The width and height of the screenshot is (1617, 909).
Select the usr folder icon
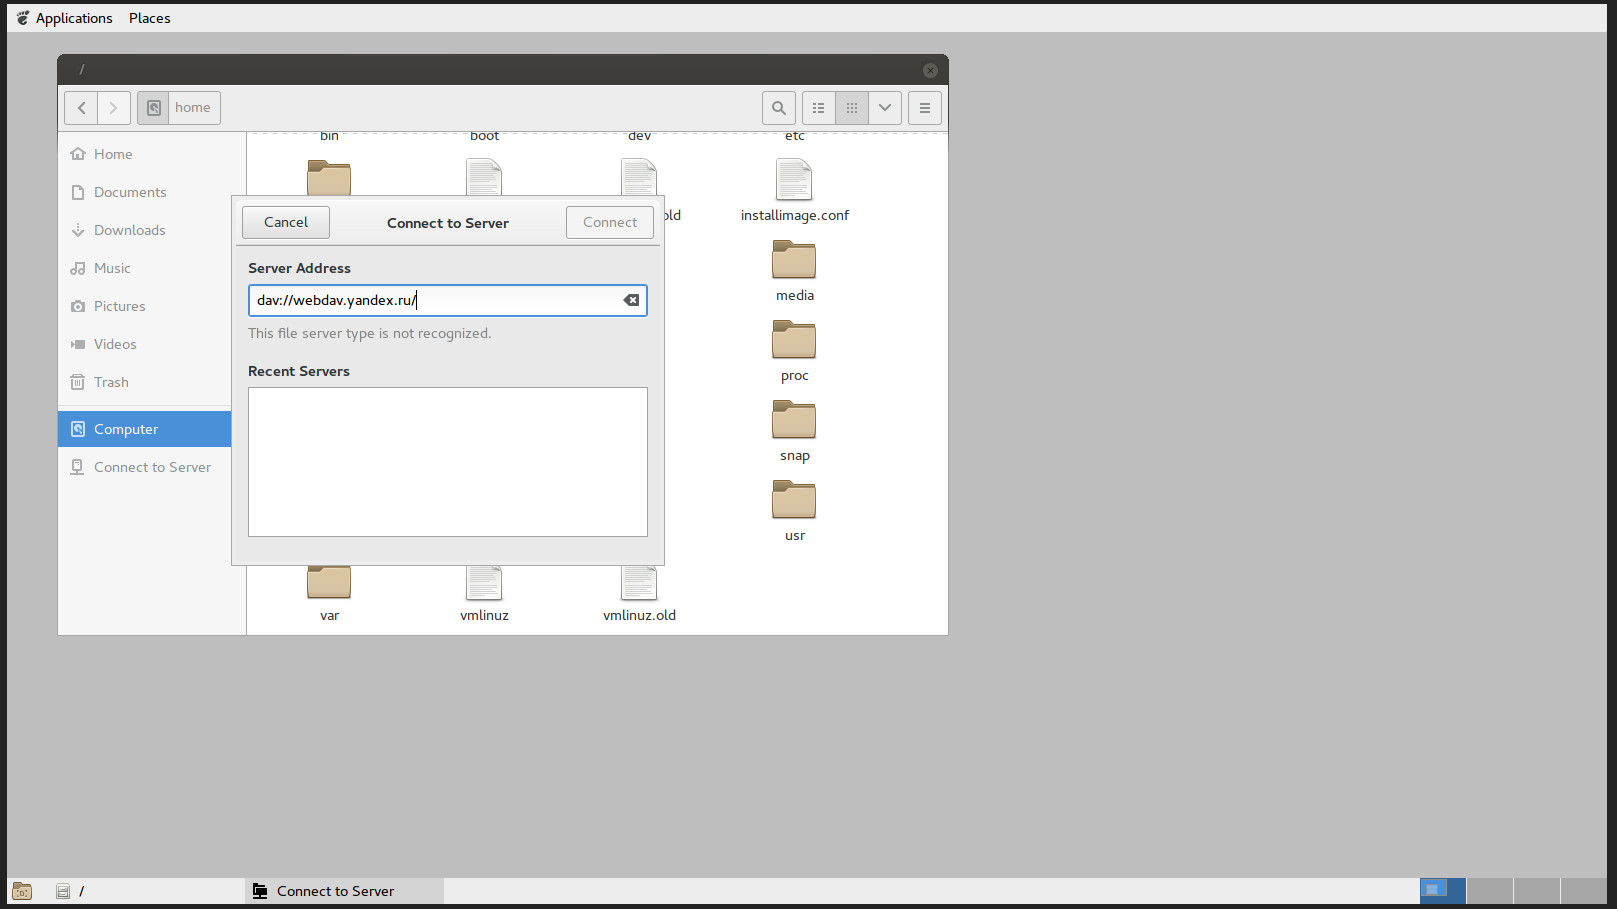(794, 500)
